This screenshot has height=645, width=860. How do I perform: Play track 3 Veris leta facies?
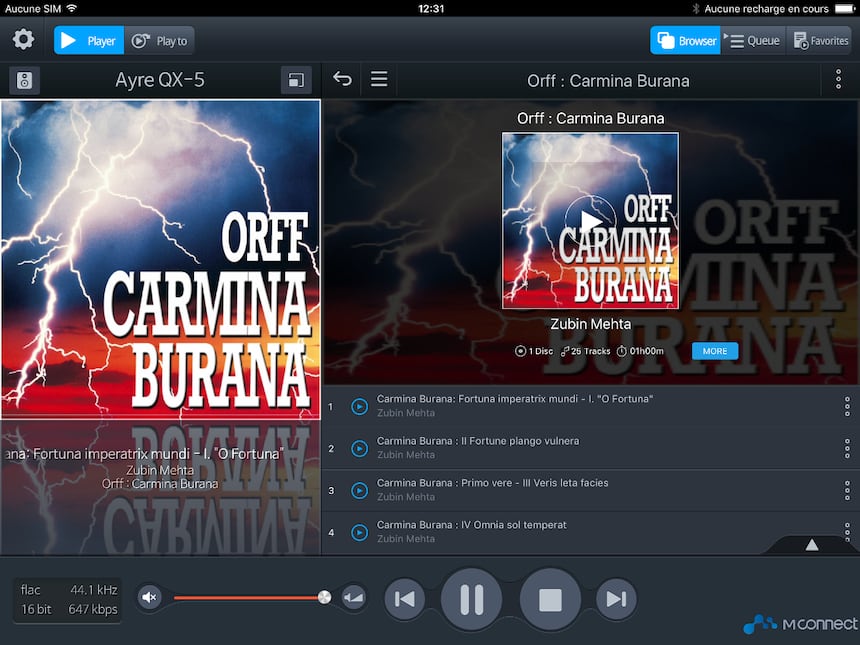[359, 490]
